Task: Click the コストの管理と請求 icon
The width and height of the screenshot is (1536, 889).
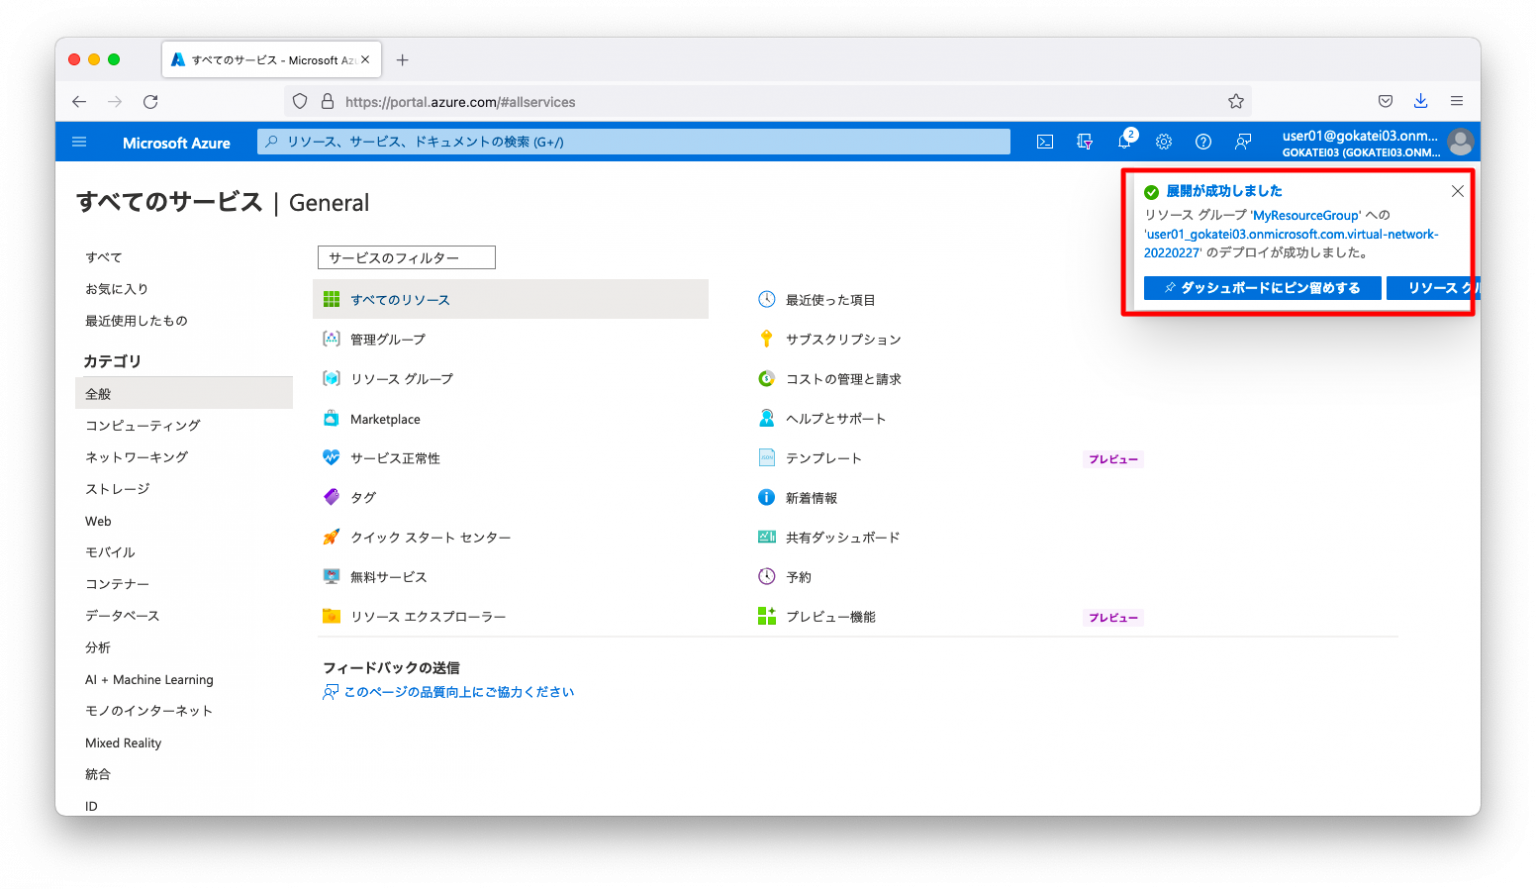Action: 766,378
